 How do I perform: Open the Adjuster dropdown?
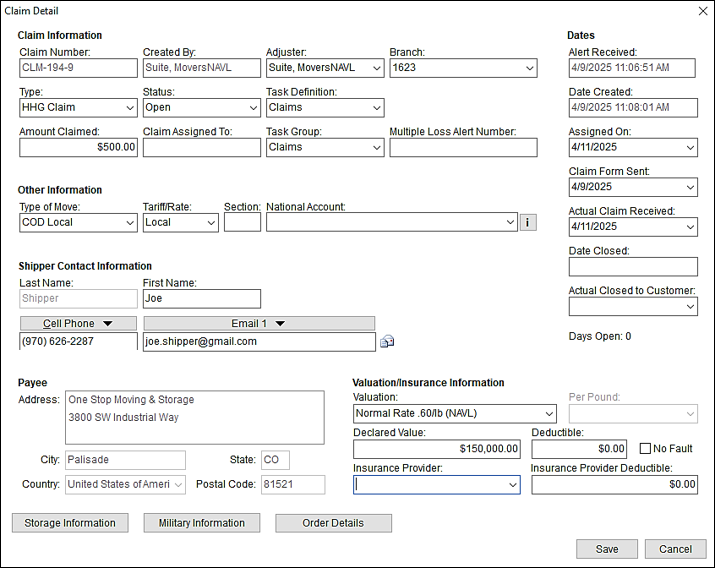(x=376, y=68)
